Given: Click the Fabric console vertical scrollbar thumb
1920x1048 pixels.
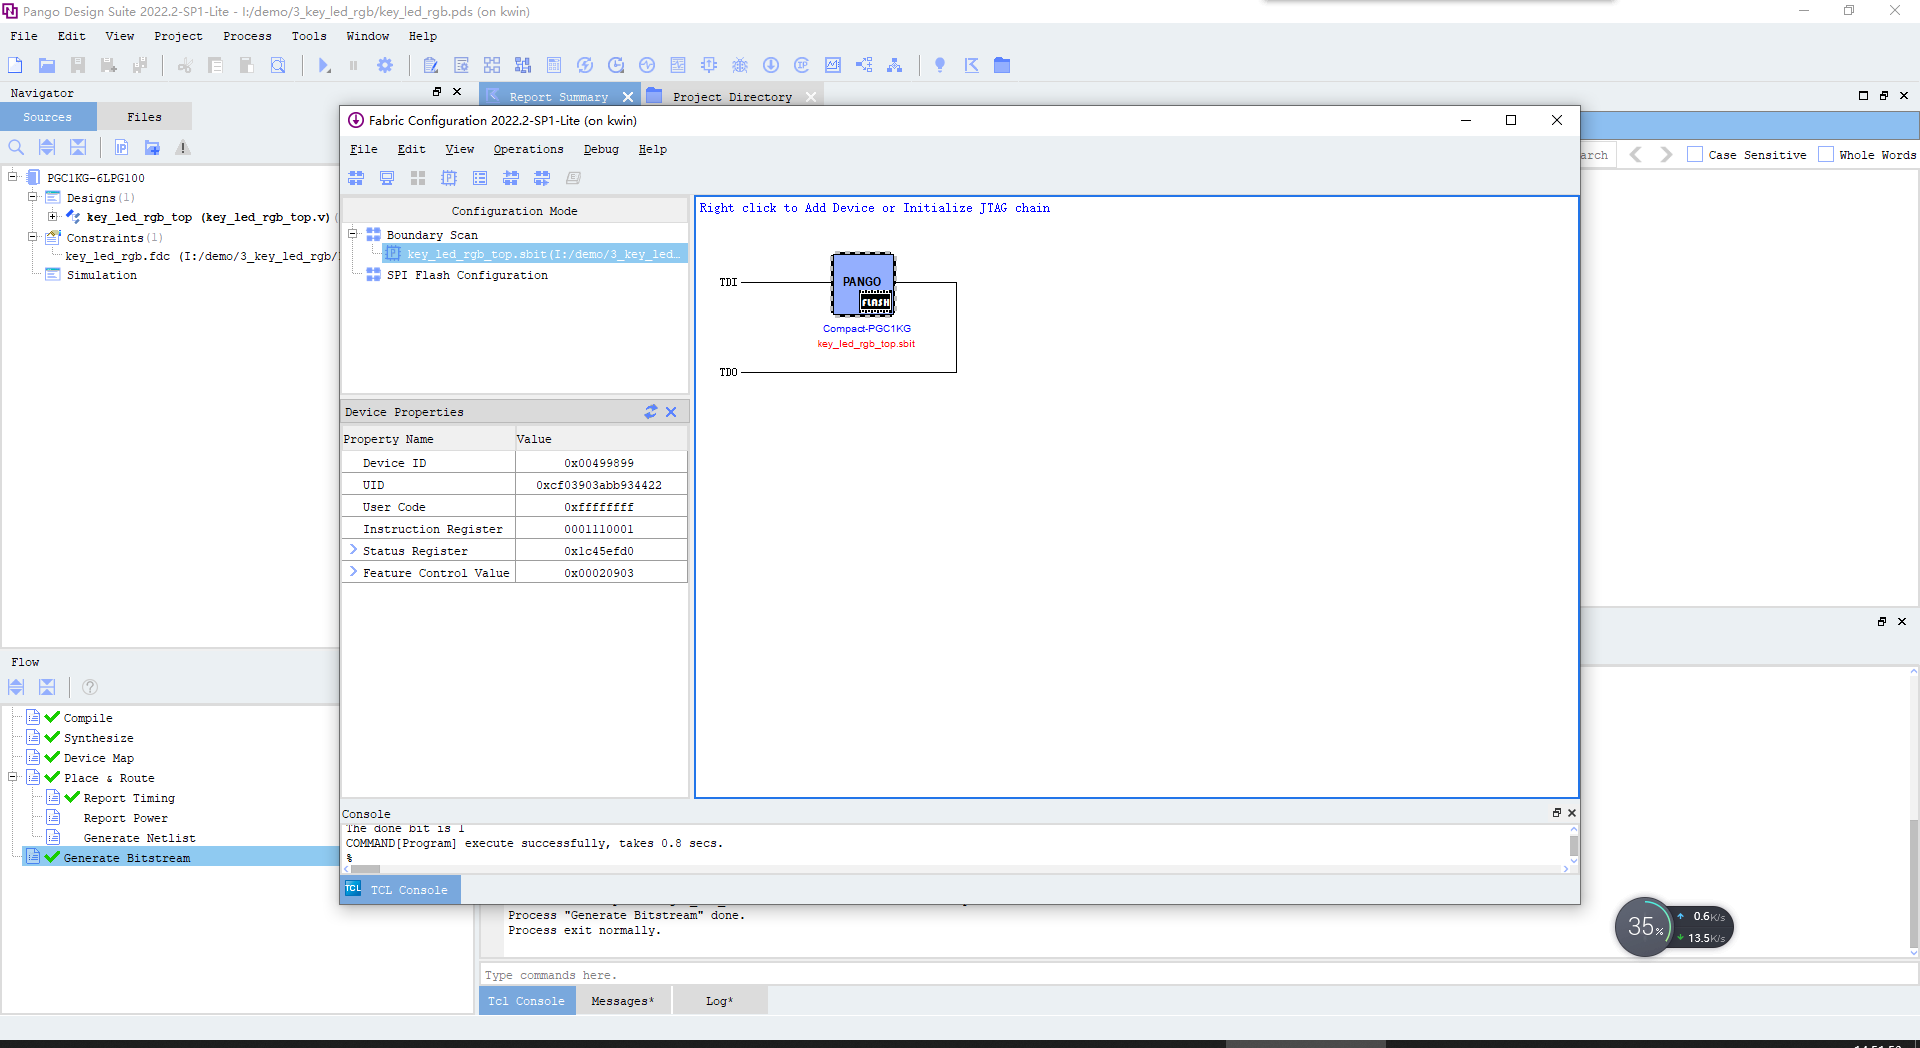Looking at the screenshot, I should pos(1573,846).
